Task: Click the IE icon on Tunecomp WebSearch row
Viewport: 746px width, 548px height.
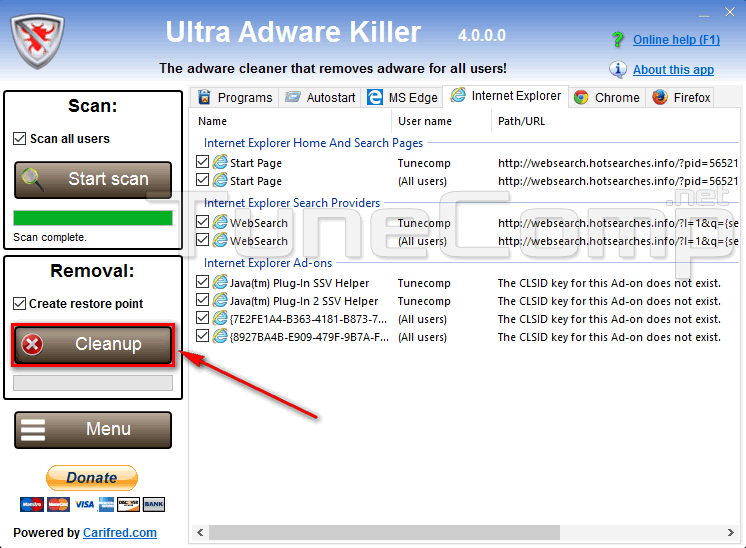Action: click(x=220, y=222)
